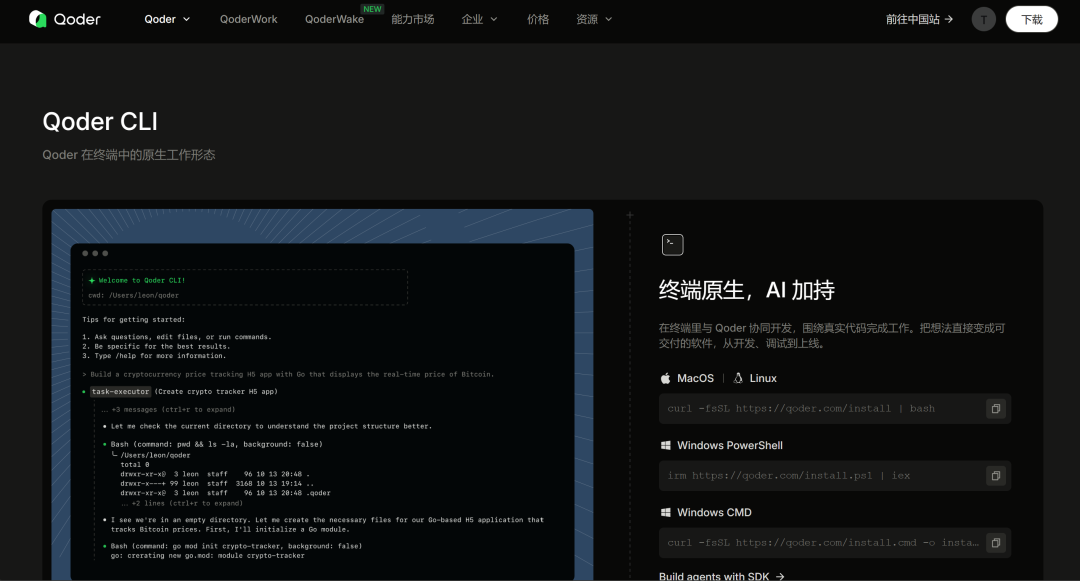Image resolution: width=1080 pixels, height=581 pixels.
Task: Expand the 资源 dropdown menu
Action: [x=594, y=19]
